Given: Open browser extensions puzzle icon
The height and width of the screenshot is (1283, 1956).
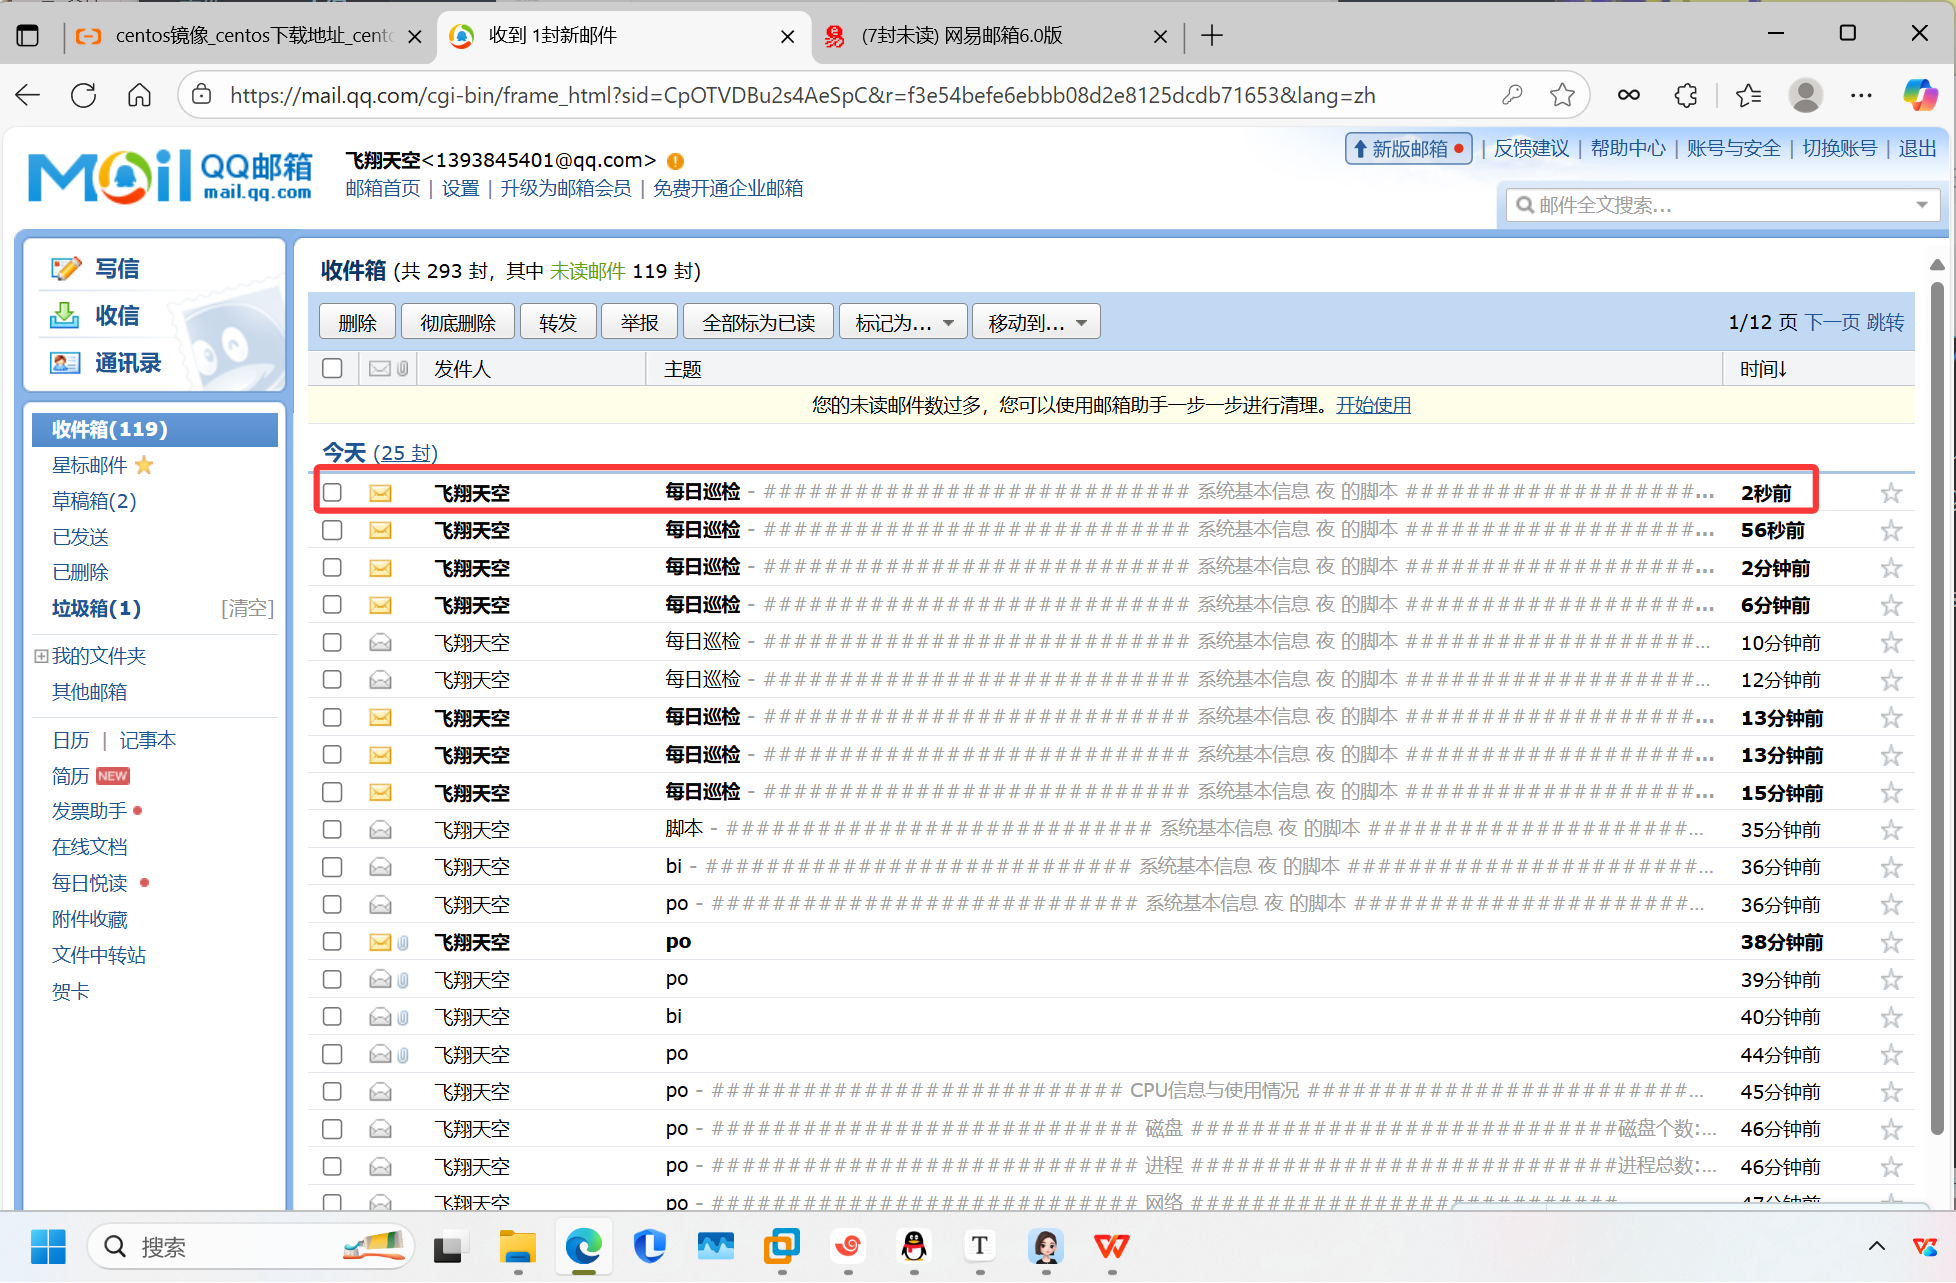Looking at the screenshot, I should pos(1686,95).
